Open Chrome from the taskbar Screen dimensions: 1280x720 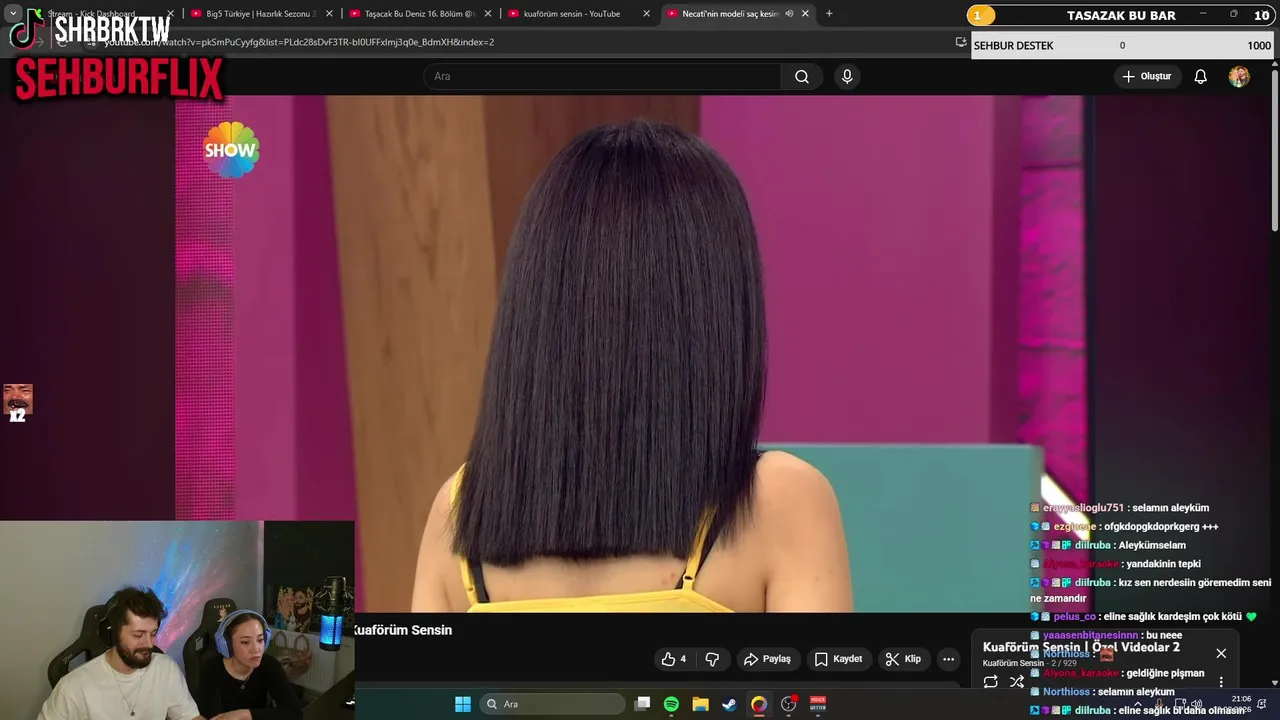(x=759, y=704)
